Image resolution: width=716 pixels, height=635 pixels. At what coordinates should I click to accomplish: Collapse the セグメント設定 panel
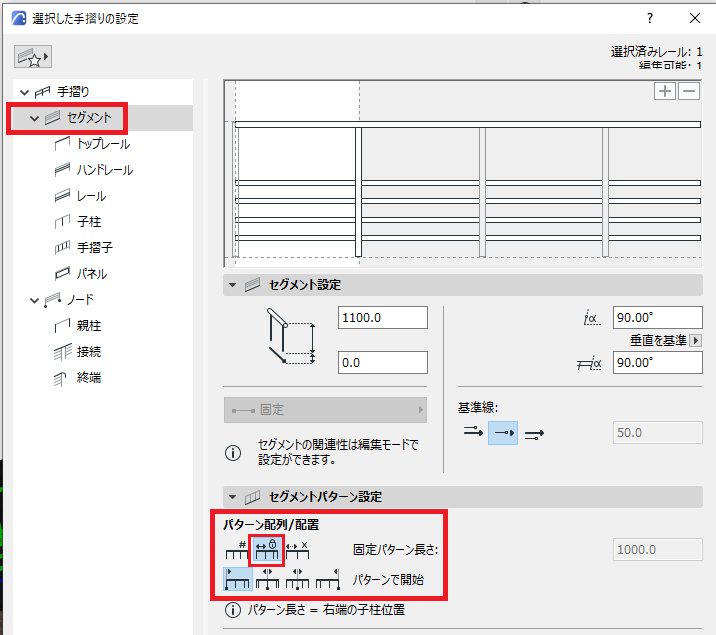[232, 285]
